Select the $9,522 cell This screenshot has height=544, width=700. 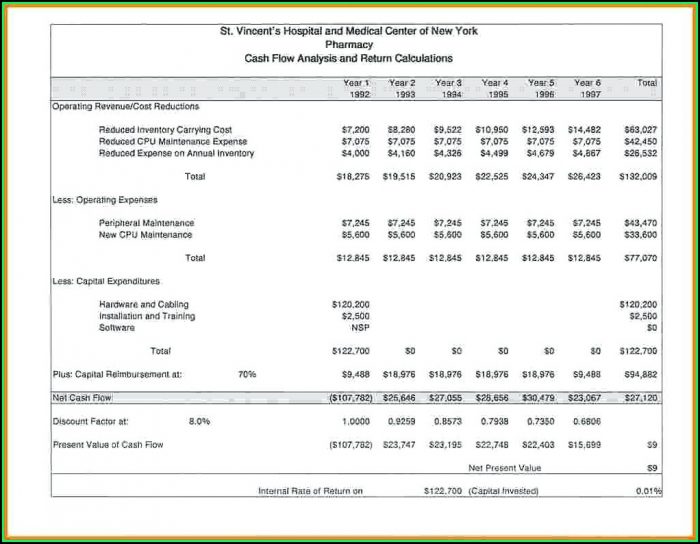(x=448, y=130)
